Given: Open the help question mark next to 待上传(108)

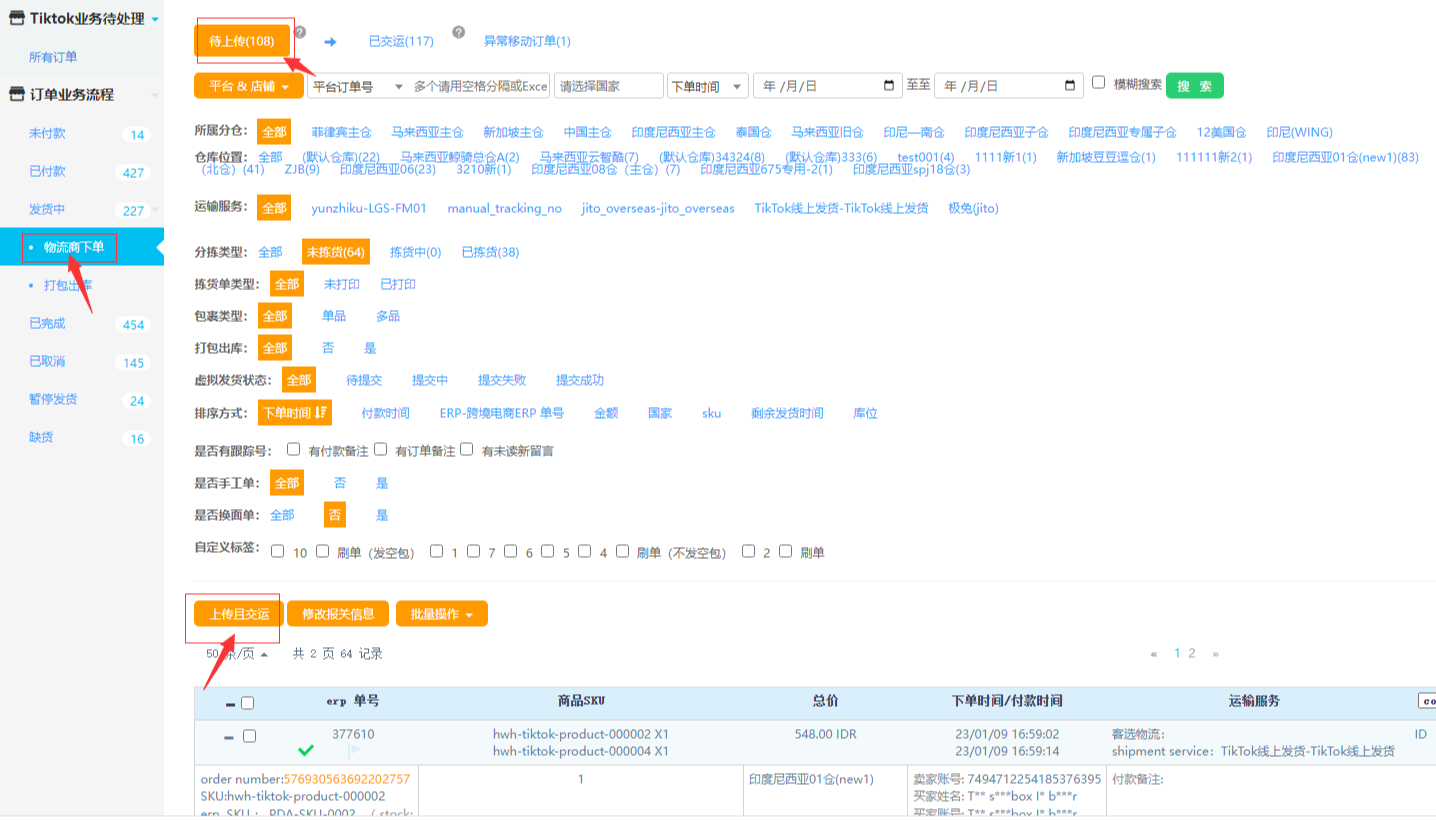Looking at the screenshot, I should [300, 33].
